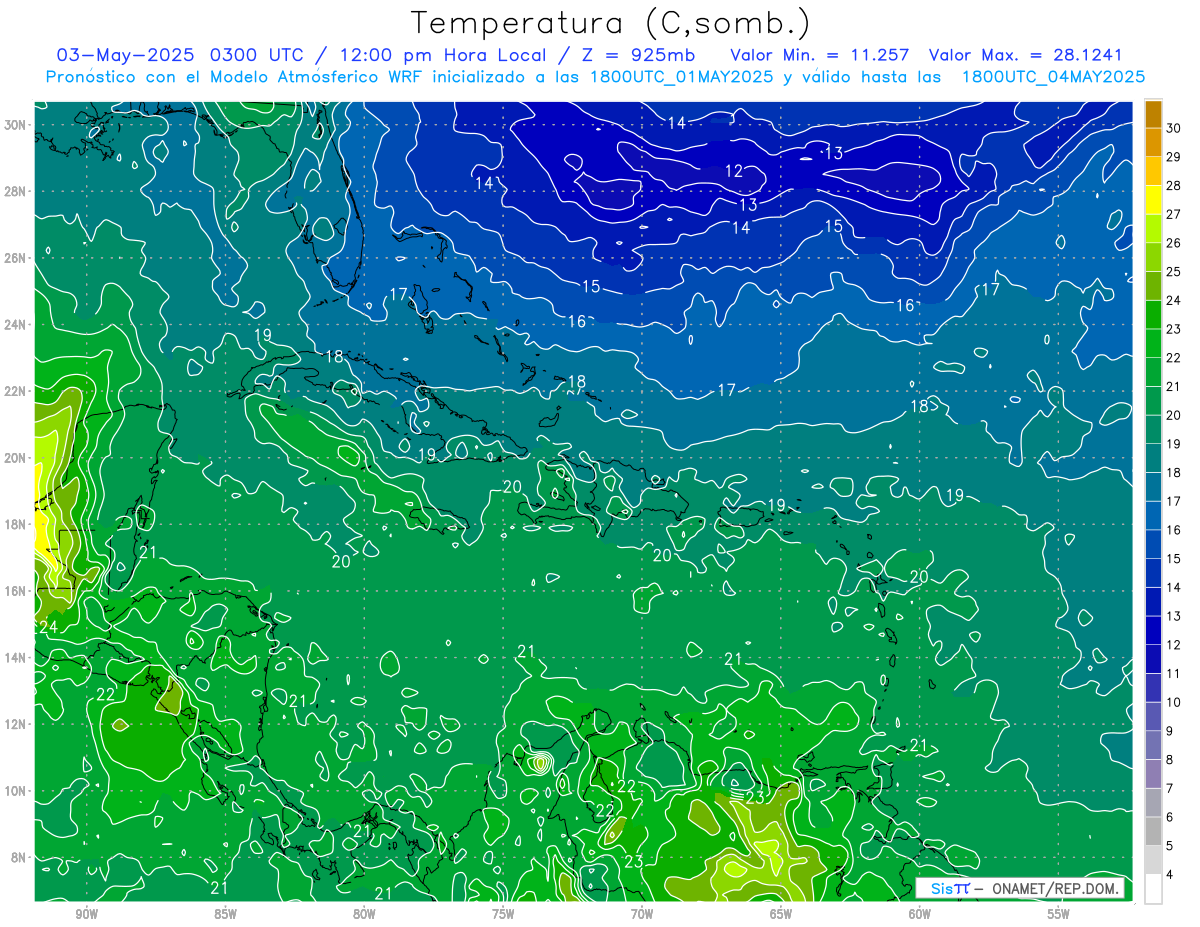Click the "80W" longitude axis label

click(364, 913)
